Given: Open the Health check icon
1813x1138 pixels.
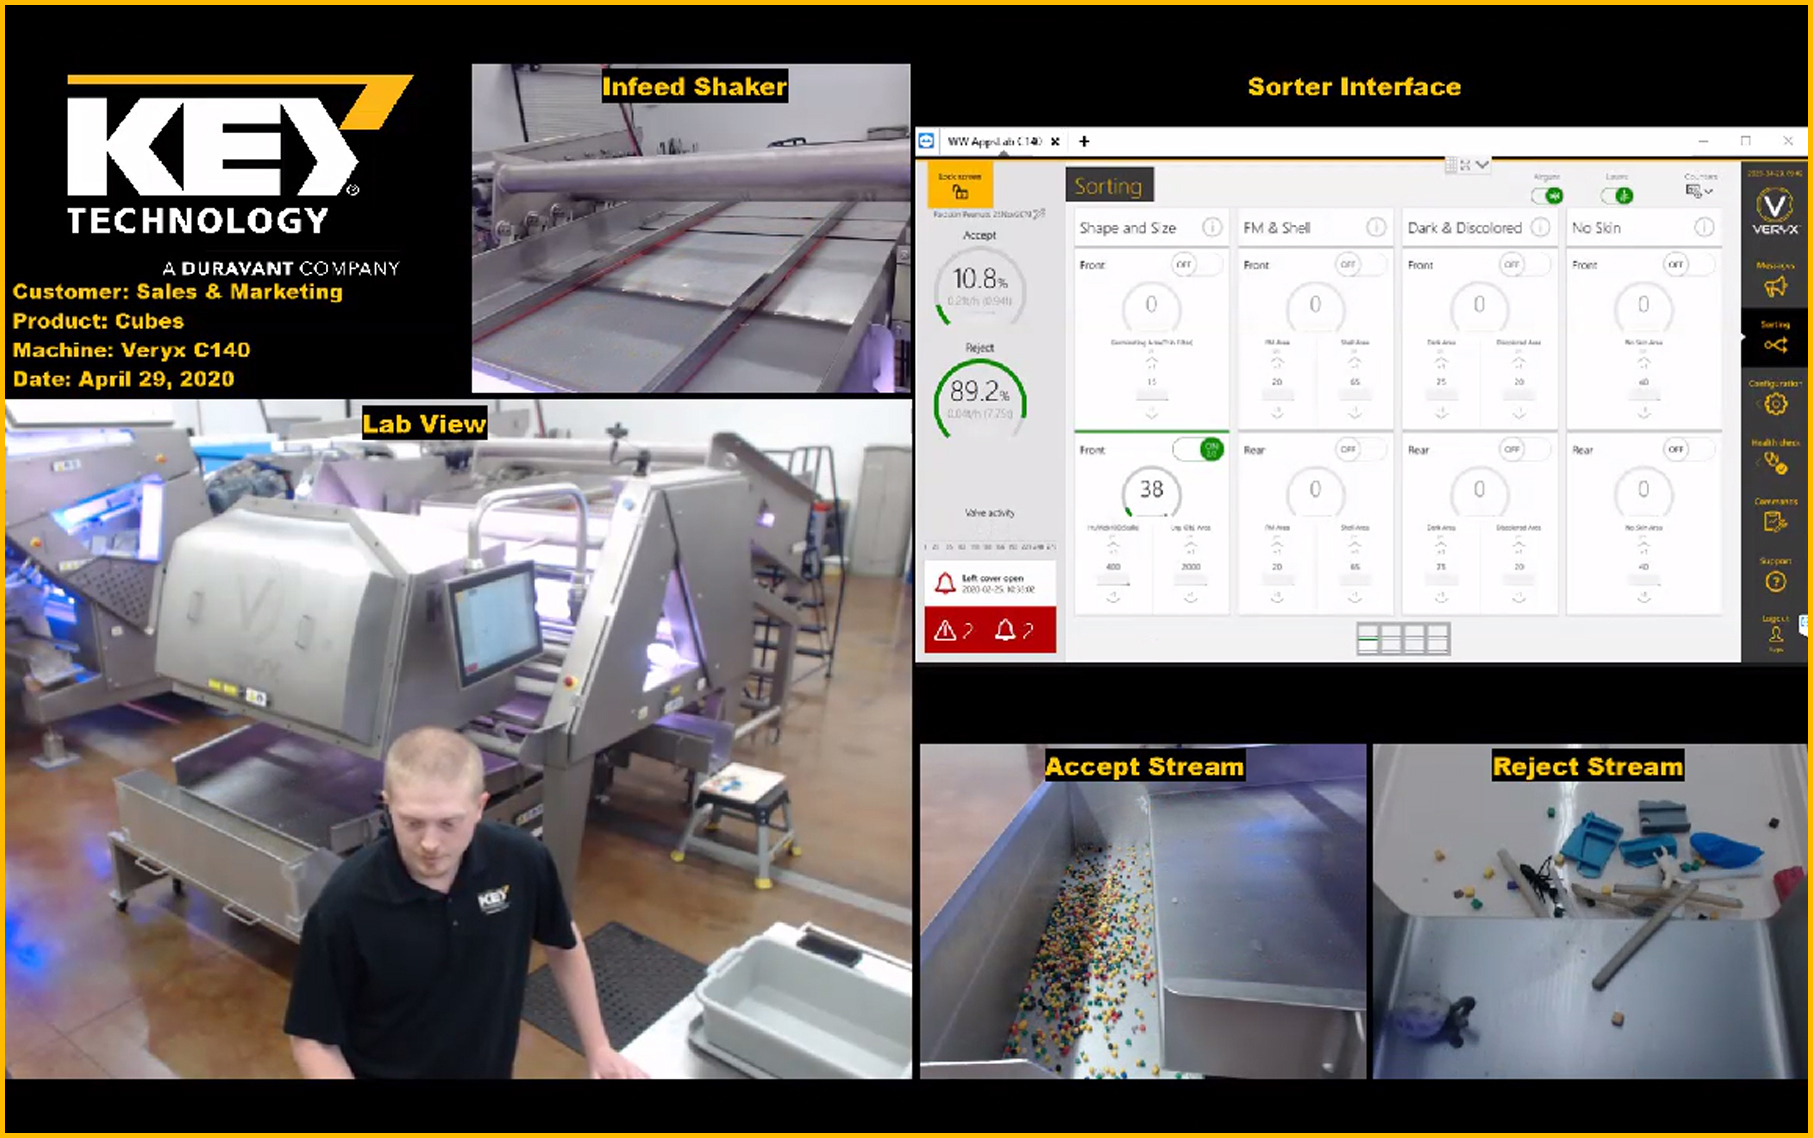Looking at the screenshot, I should (1775, 462).
